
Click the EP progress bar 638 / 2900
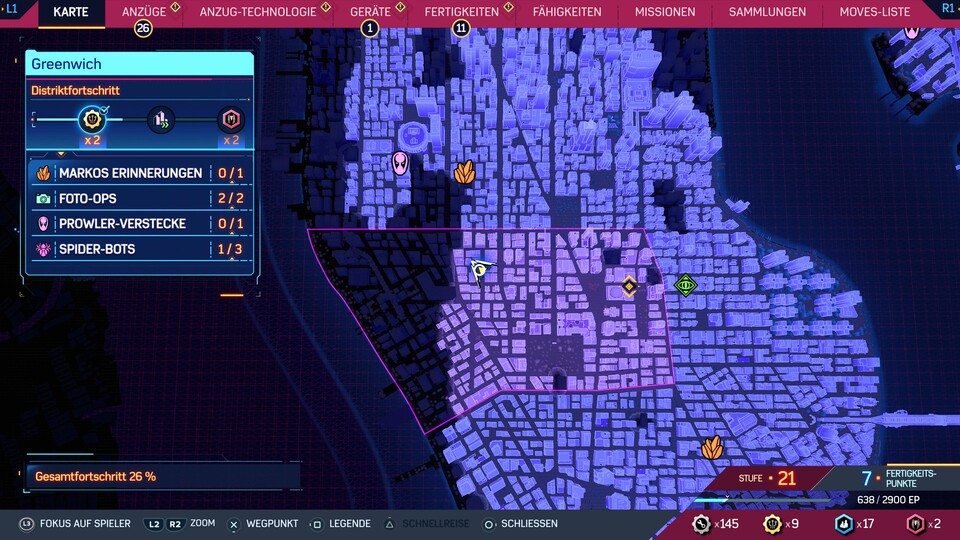click(762, 500)
